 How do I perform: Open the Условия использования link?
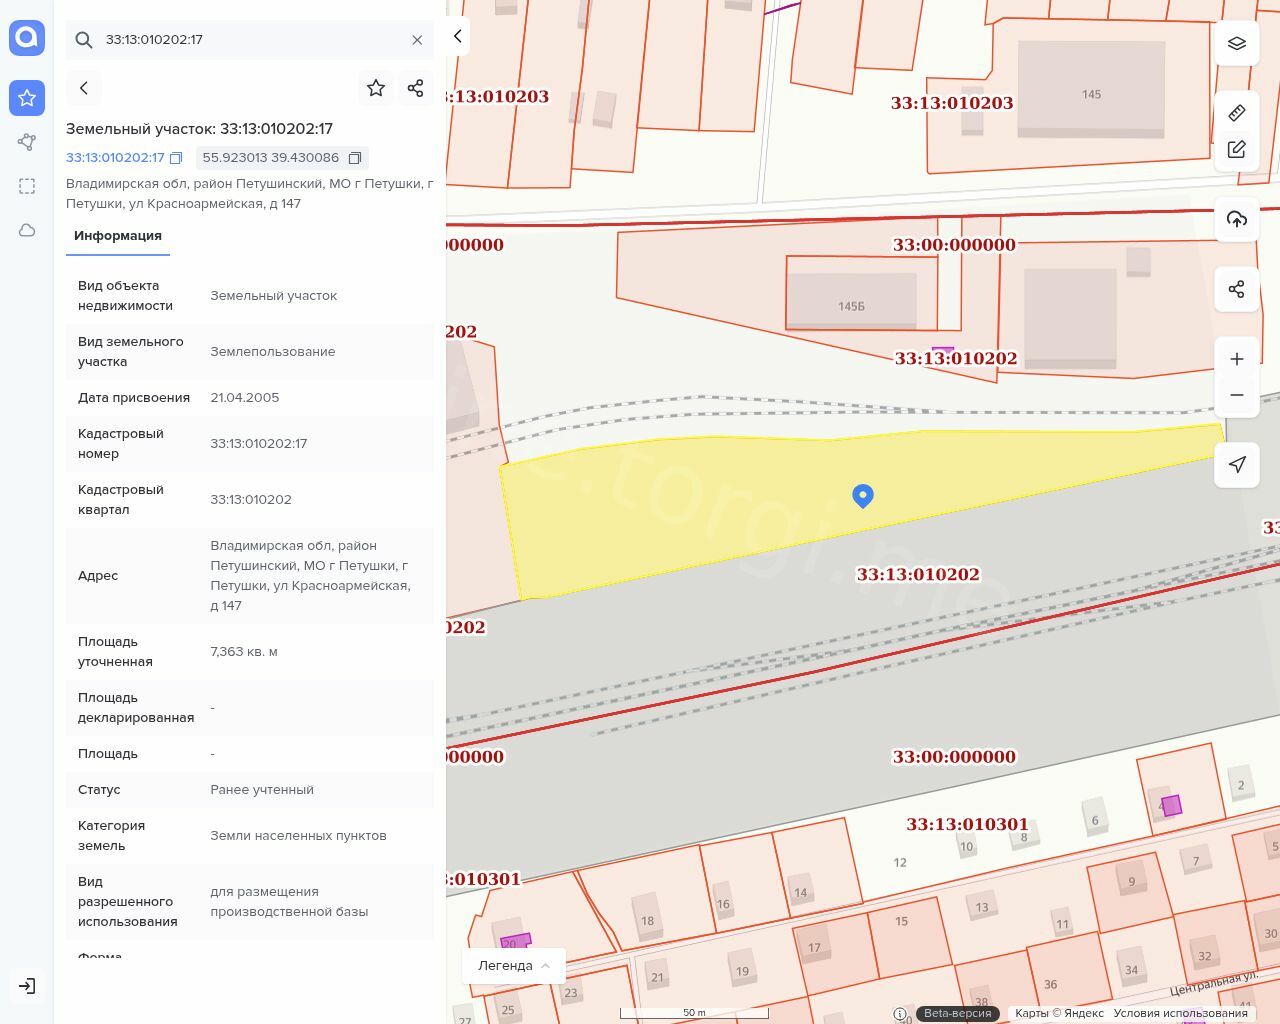[x=1180, y=1013]
